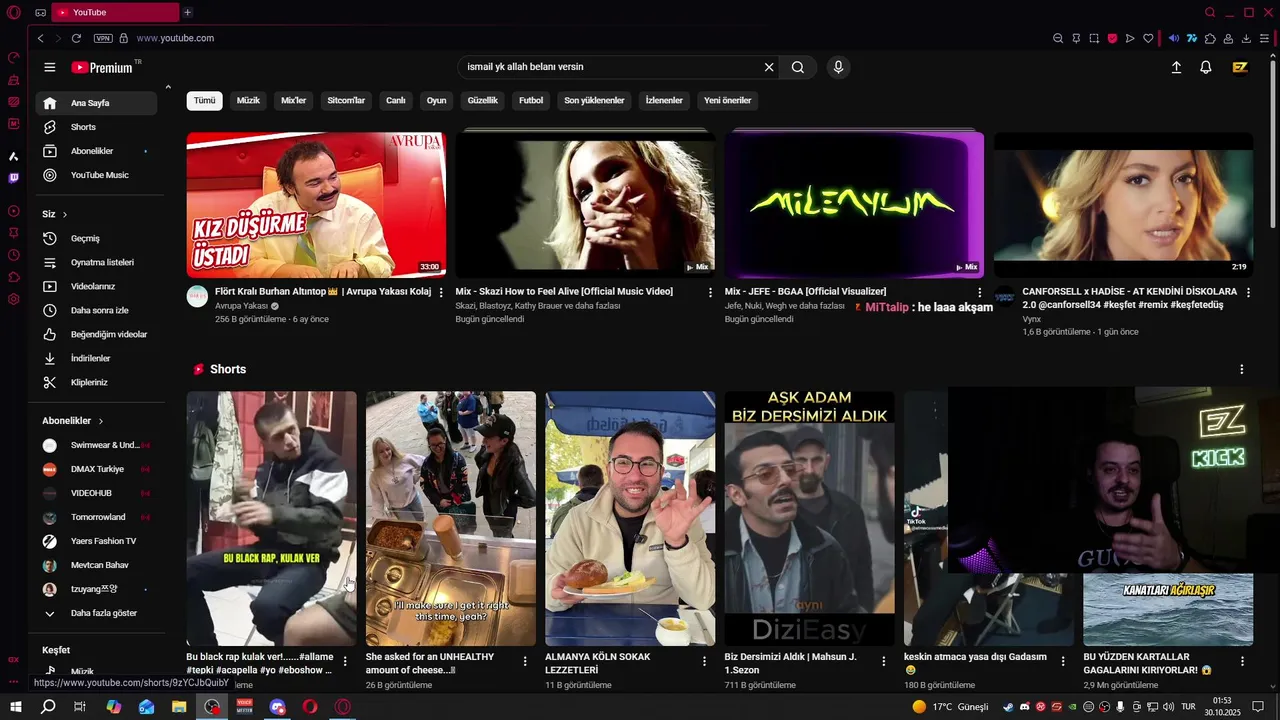Viewport: 1280px width, 720px height.
Task: Click the search input field
Action: 610,67
